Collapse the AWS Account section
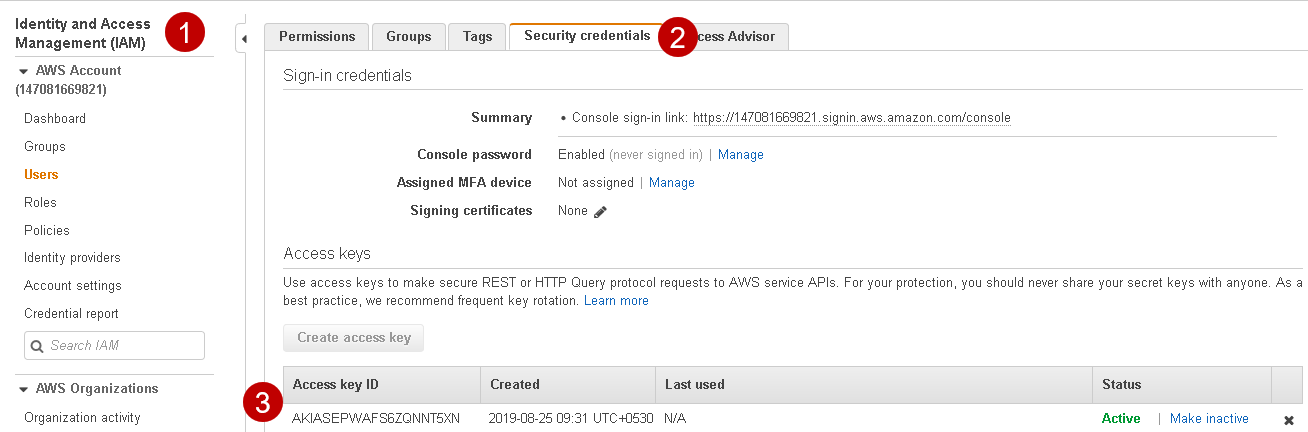Screen dimensions: 1308x432 pos(24,71)
